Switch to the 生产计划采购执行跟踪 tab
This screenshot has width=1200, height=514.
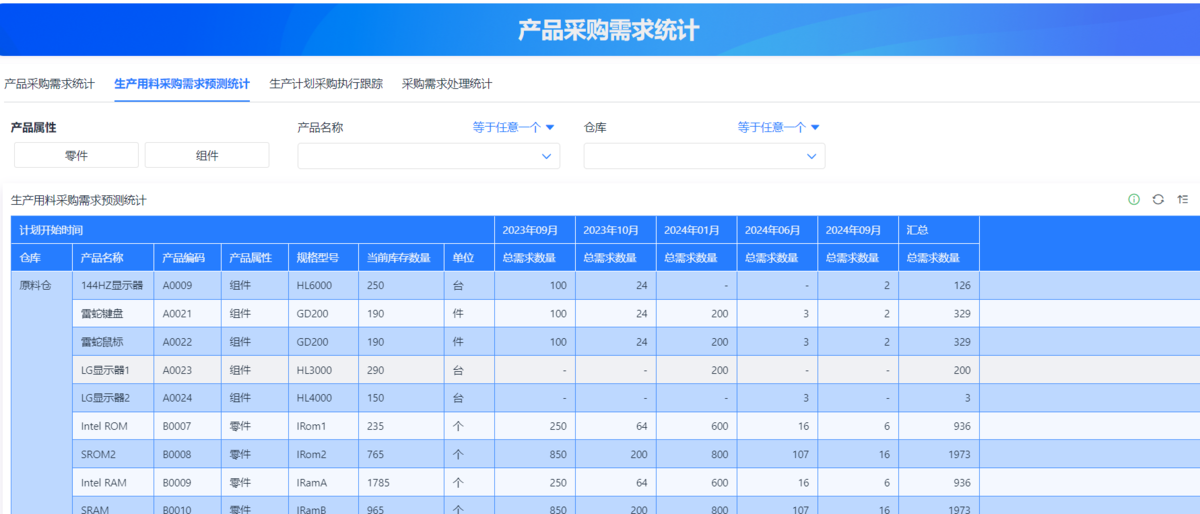point(326,84)
